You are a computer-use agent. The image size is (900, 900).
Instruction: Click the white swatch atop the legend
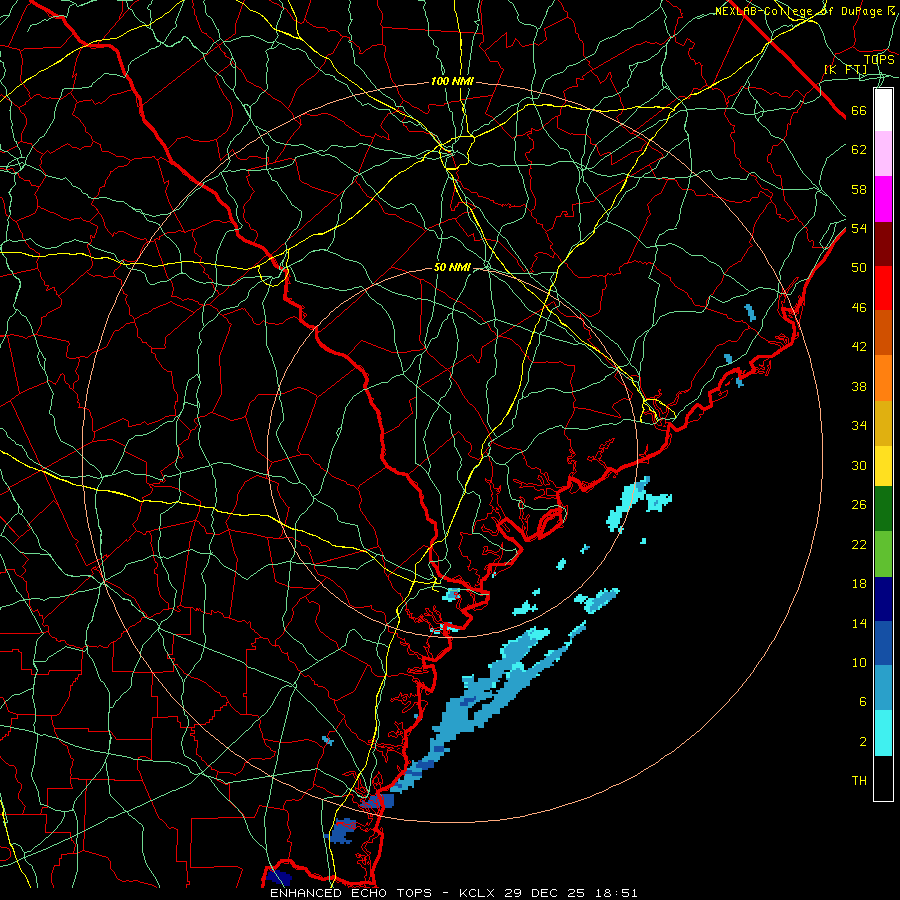883,110
